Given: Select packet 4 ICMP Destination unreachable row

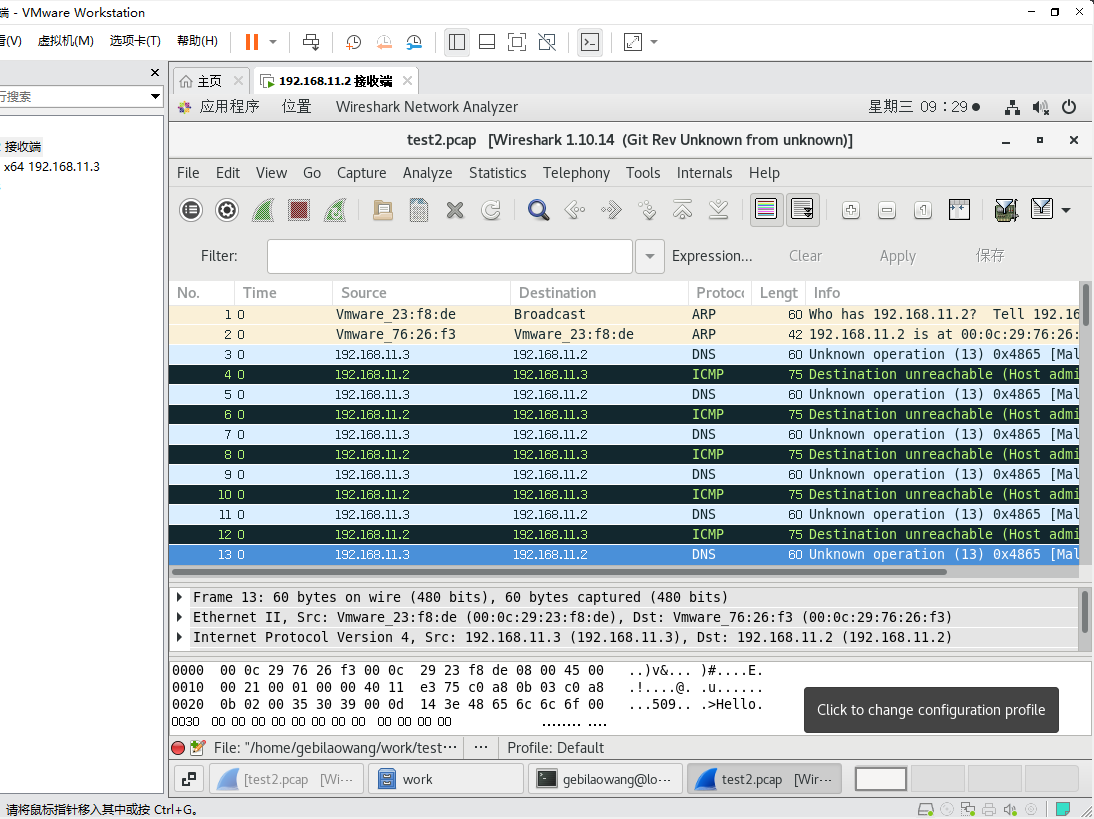Looking at the screenshot, I should coord(624,375).
